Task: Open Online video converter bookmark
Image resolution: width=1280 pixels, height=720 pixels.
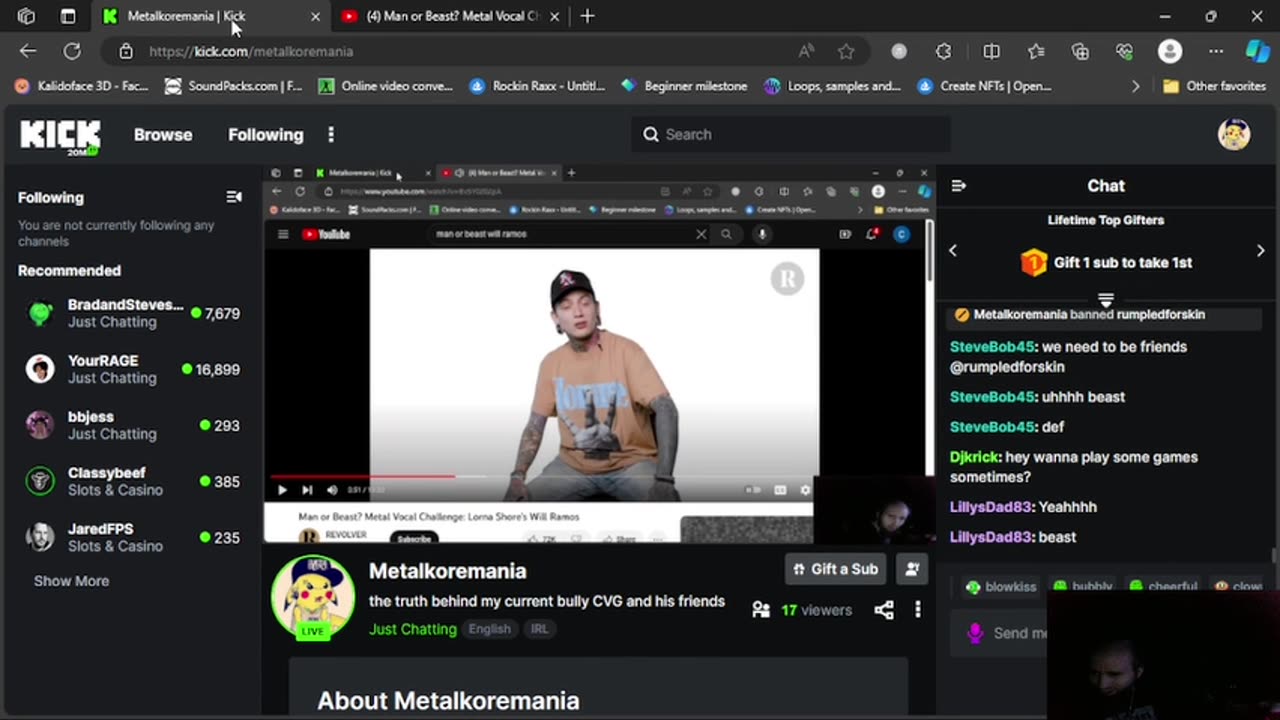Action: pos(386,86)
